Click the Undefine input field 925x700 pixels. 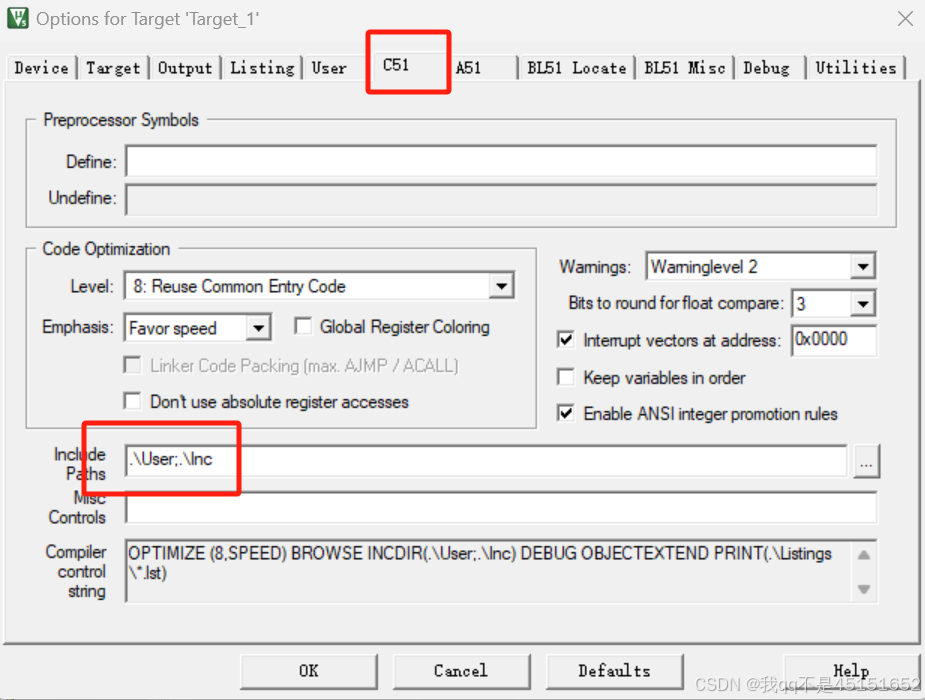[x=501, y=199]
